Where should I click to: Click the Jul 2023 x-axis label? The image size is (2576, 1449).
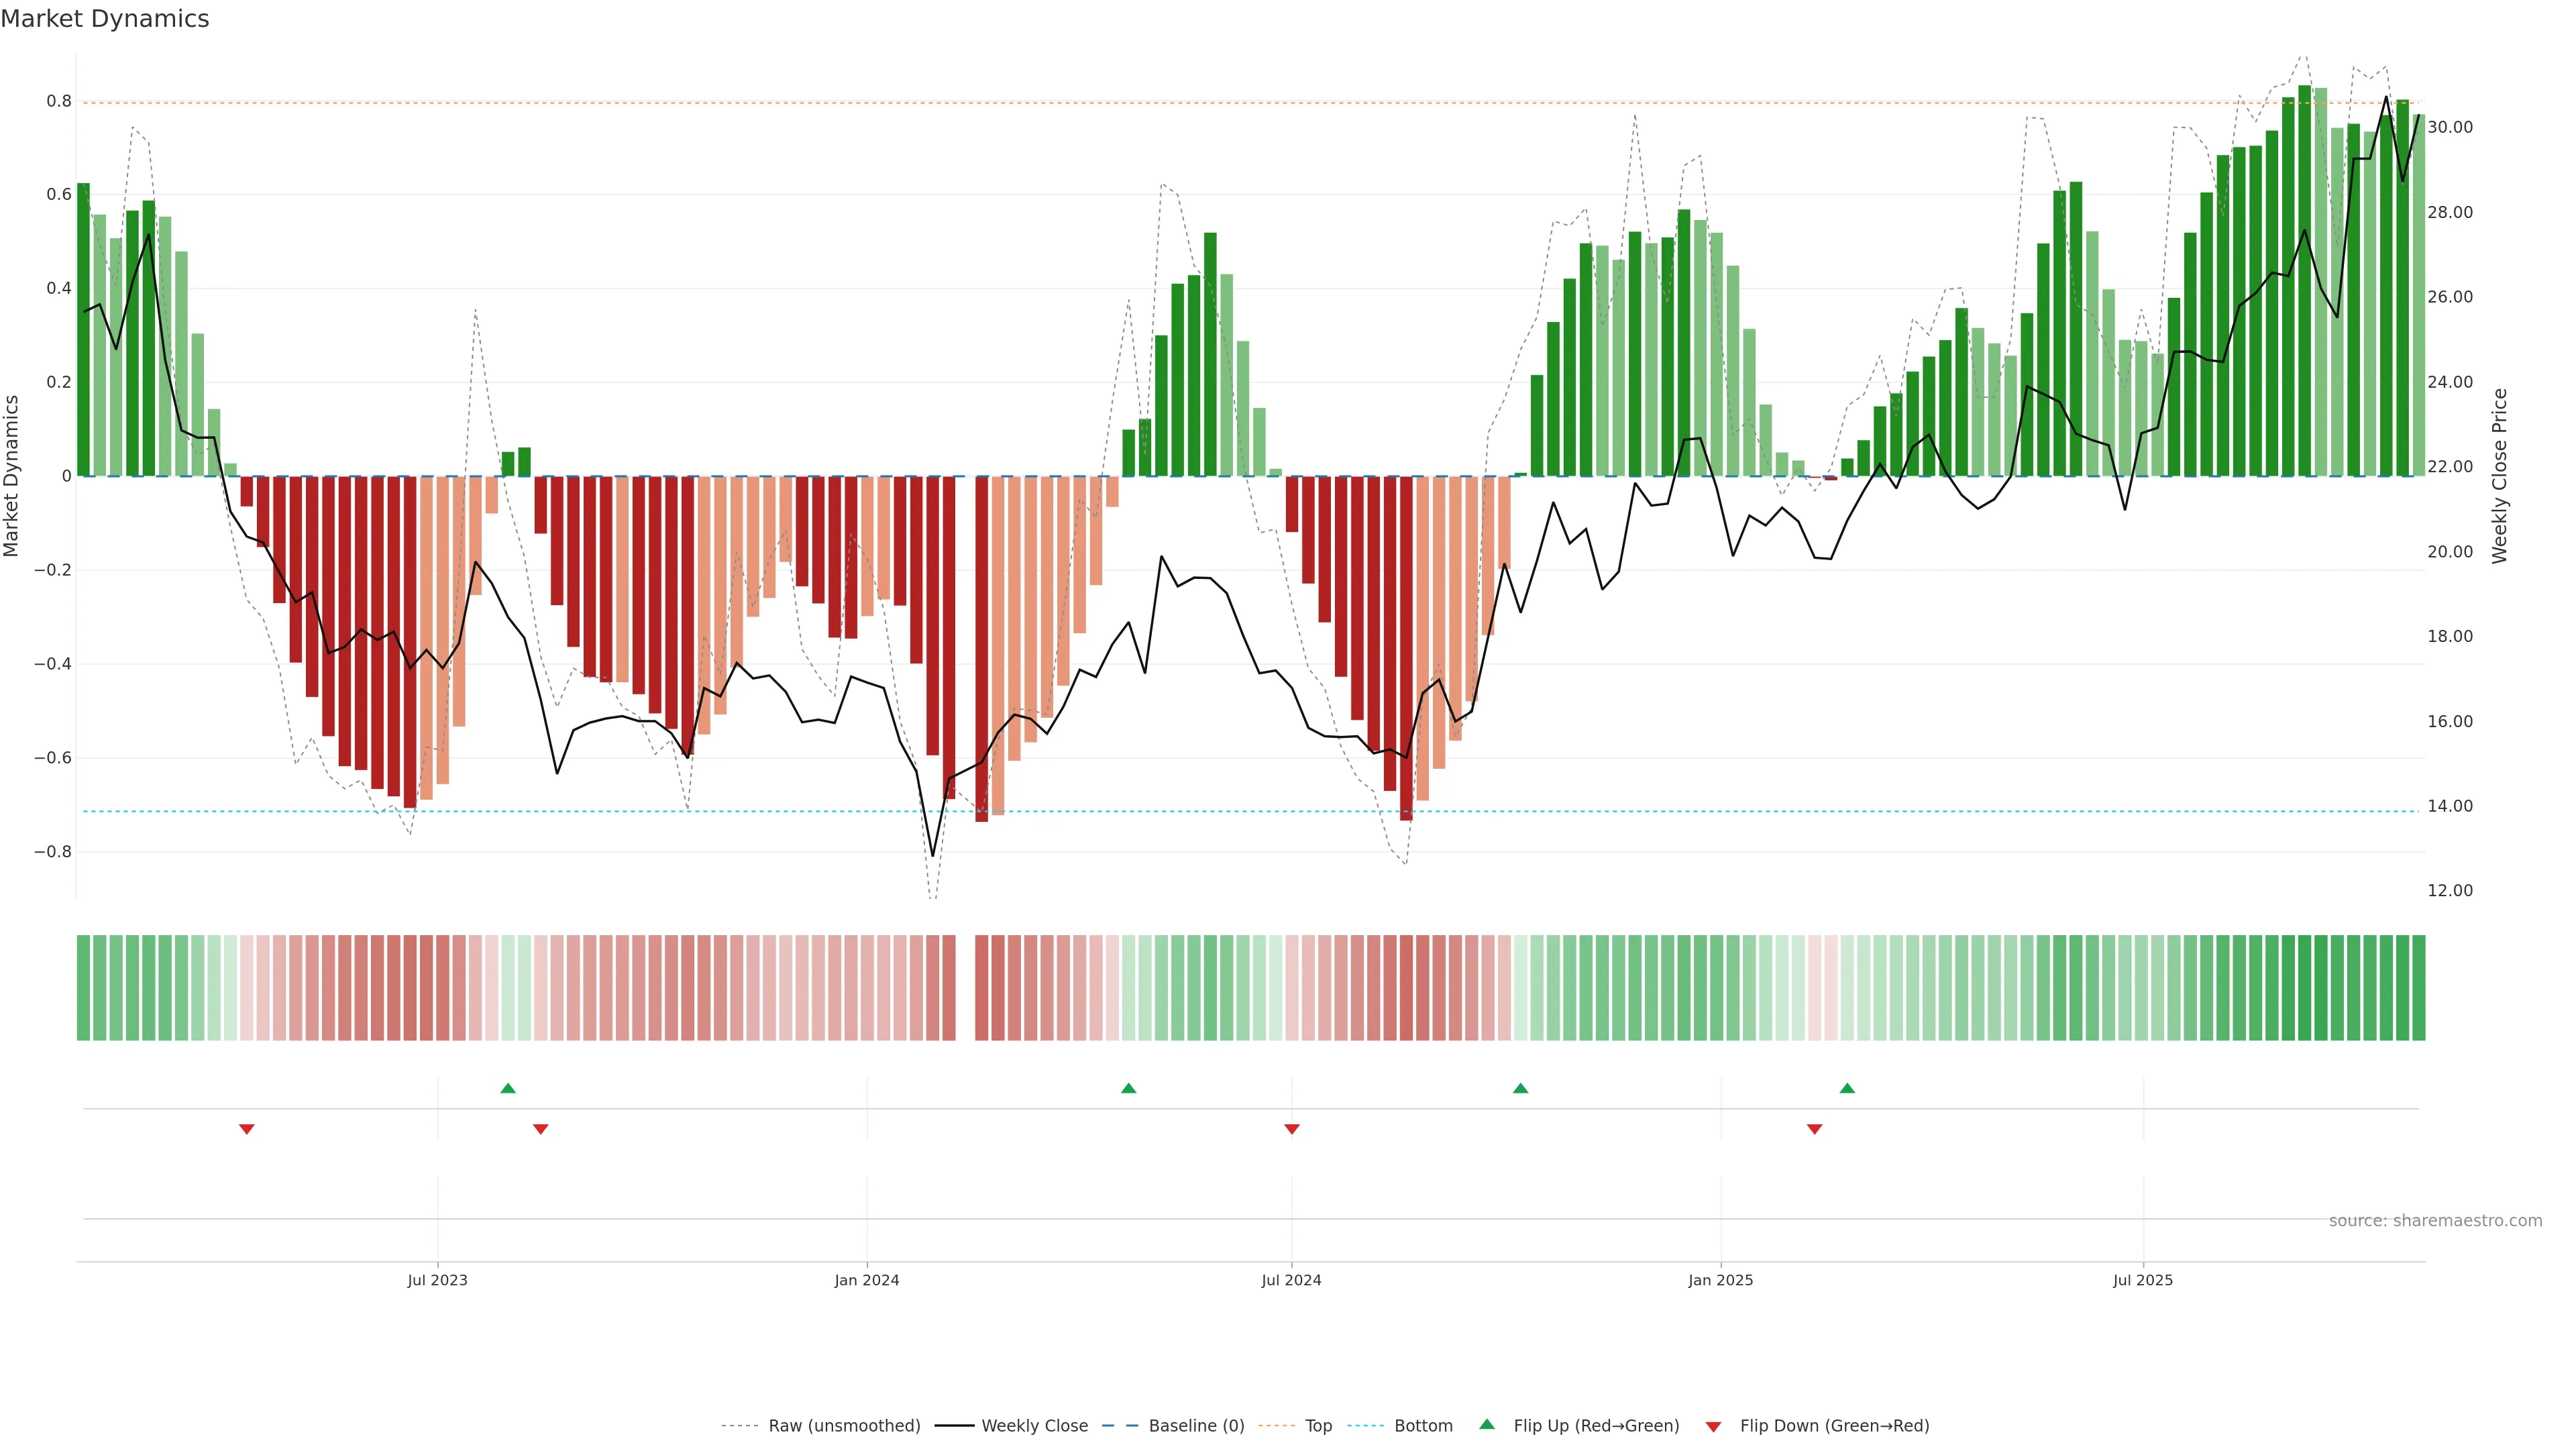437,1281
